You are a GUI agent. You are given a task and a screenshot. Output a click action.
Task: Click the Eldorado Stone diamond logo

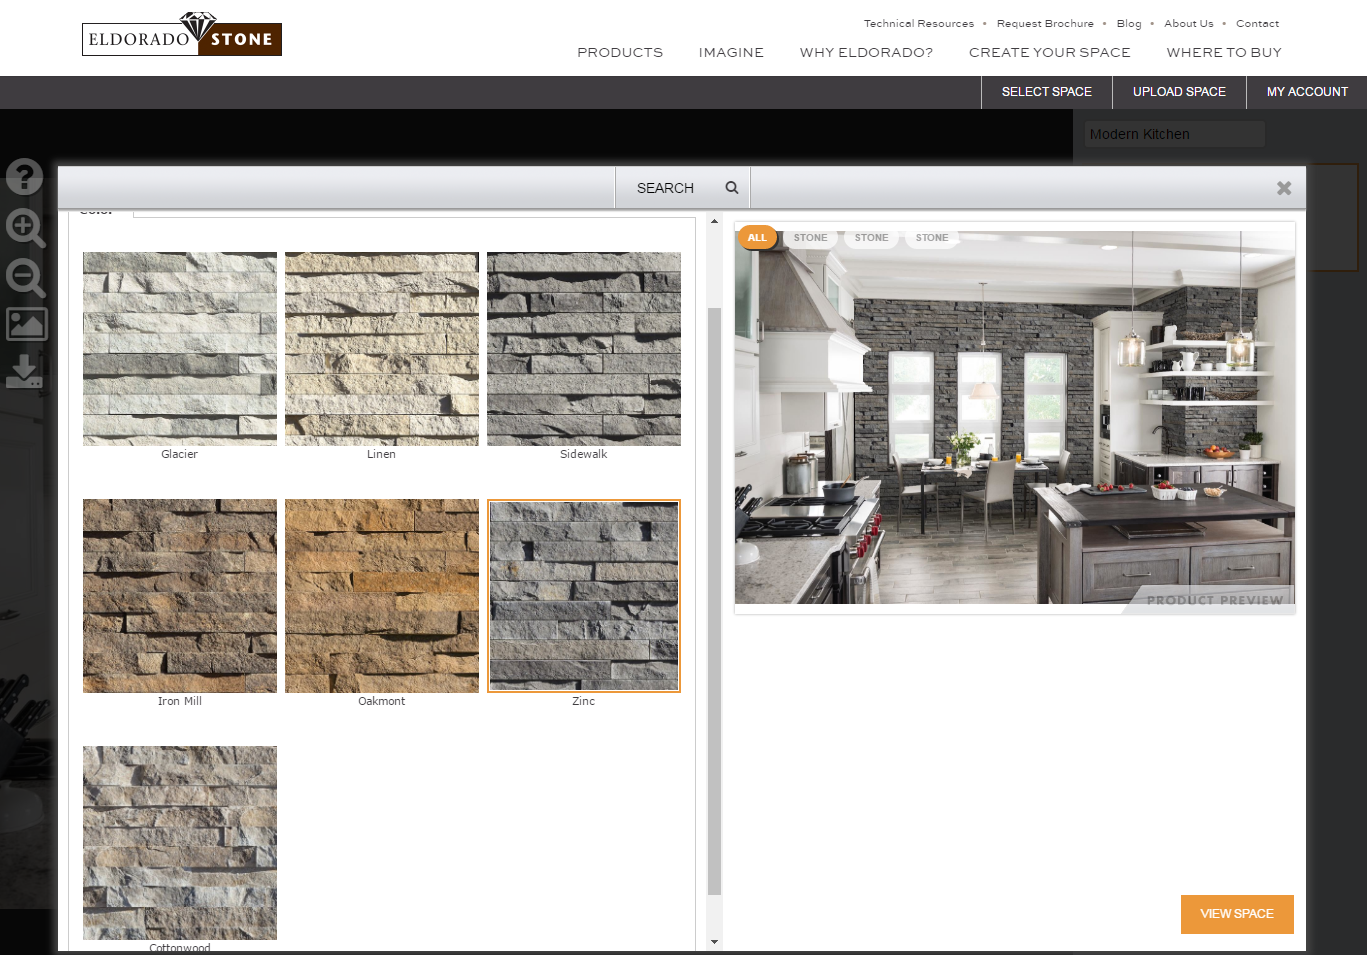196,24
